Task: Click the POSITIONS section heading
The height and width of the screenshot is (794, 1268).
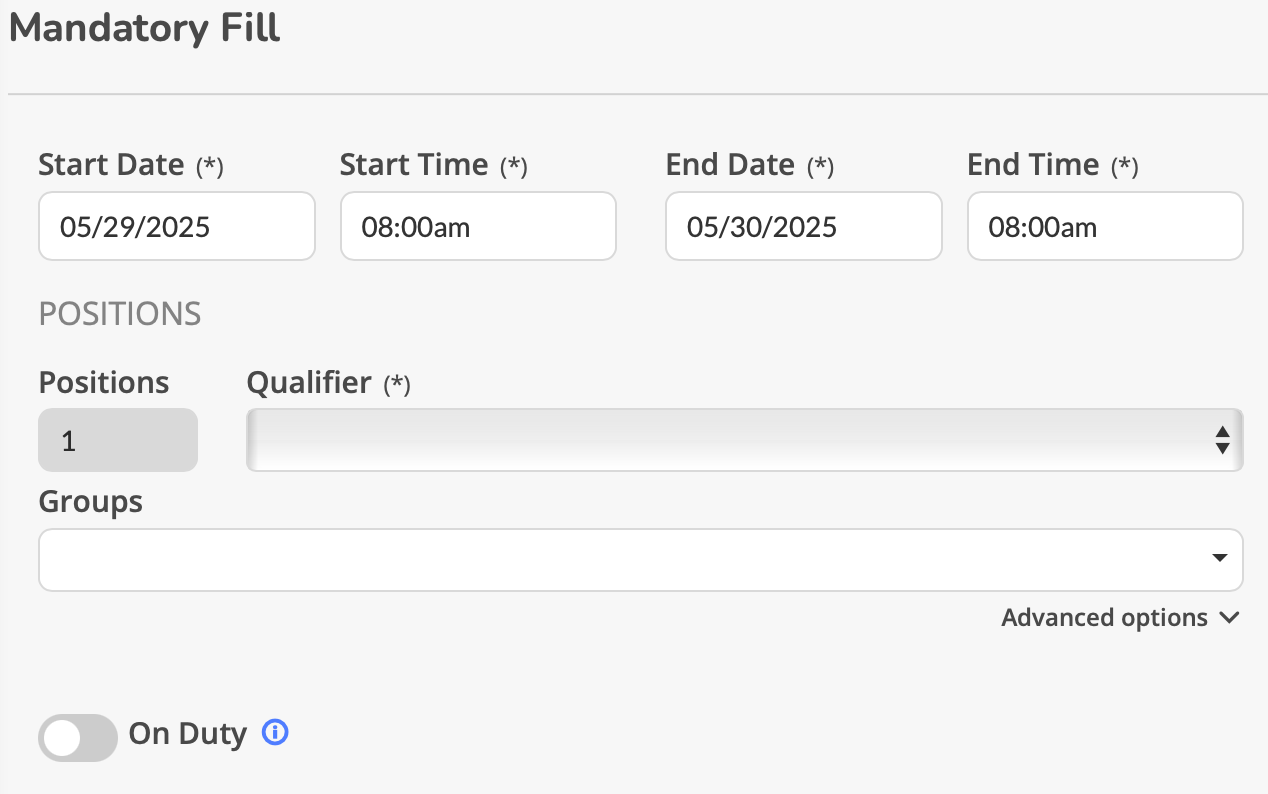Action: [x=120, y=314]
